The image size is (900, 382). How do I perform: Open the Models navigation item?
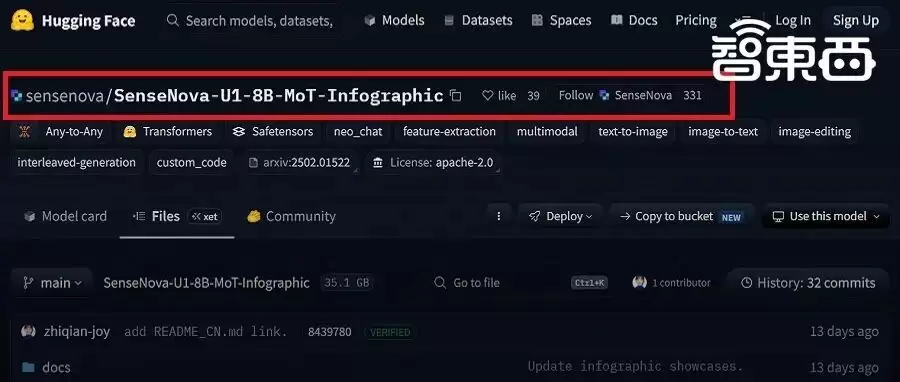394,21
